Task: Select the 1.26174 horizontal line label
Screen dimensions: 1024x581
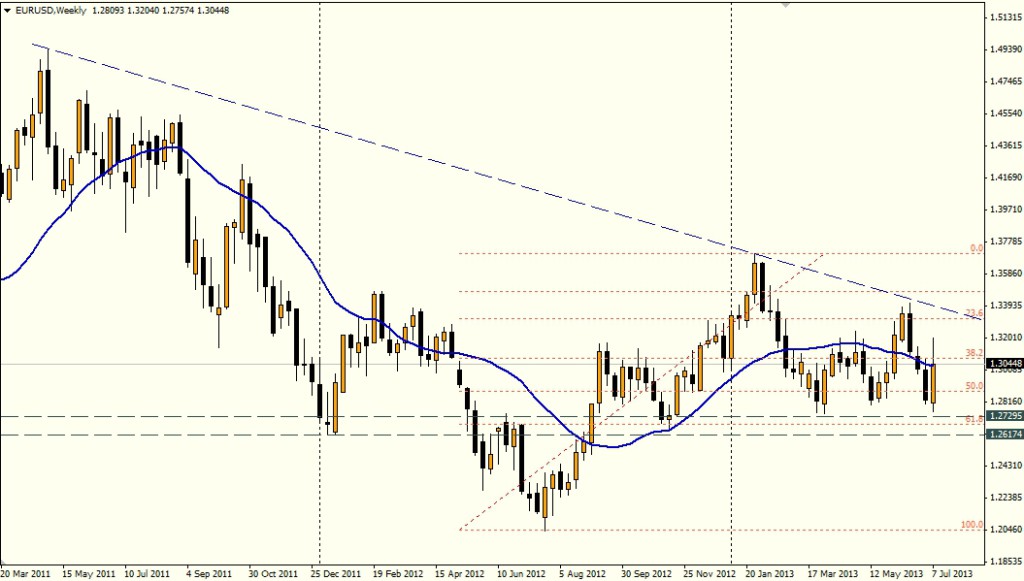Action: click(x=1002, y=435)
